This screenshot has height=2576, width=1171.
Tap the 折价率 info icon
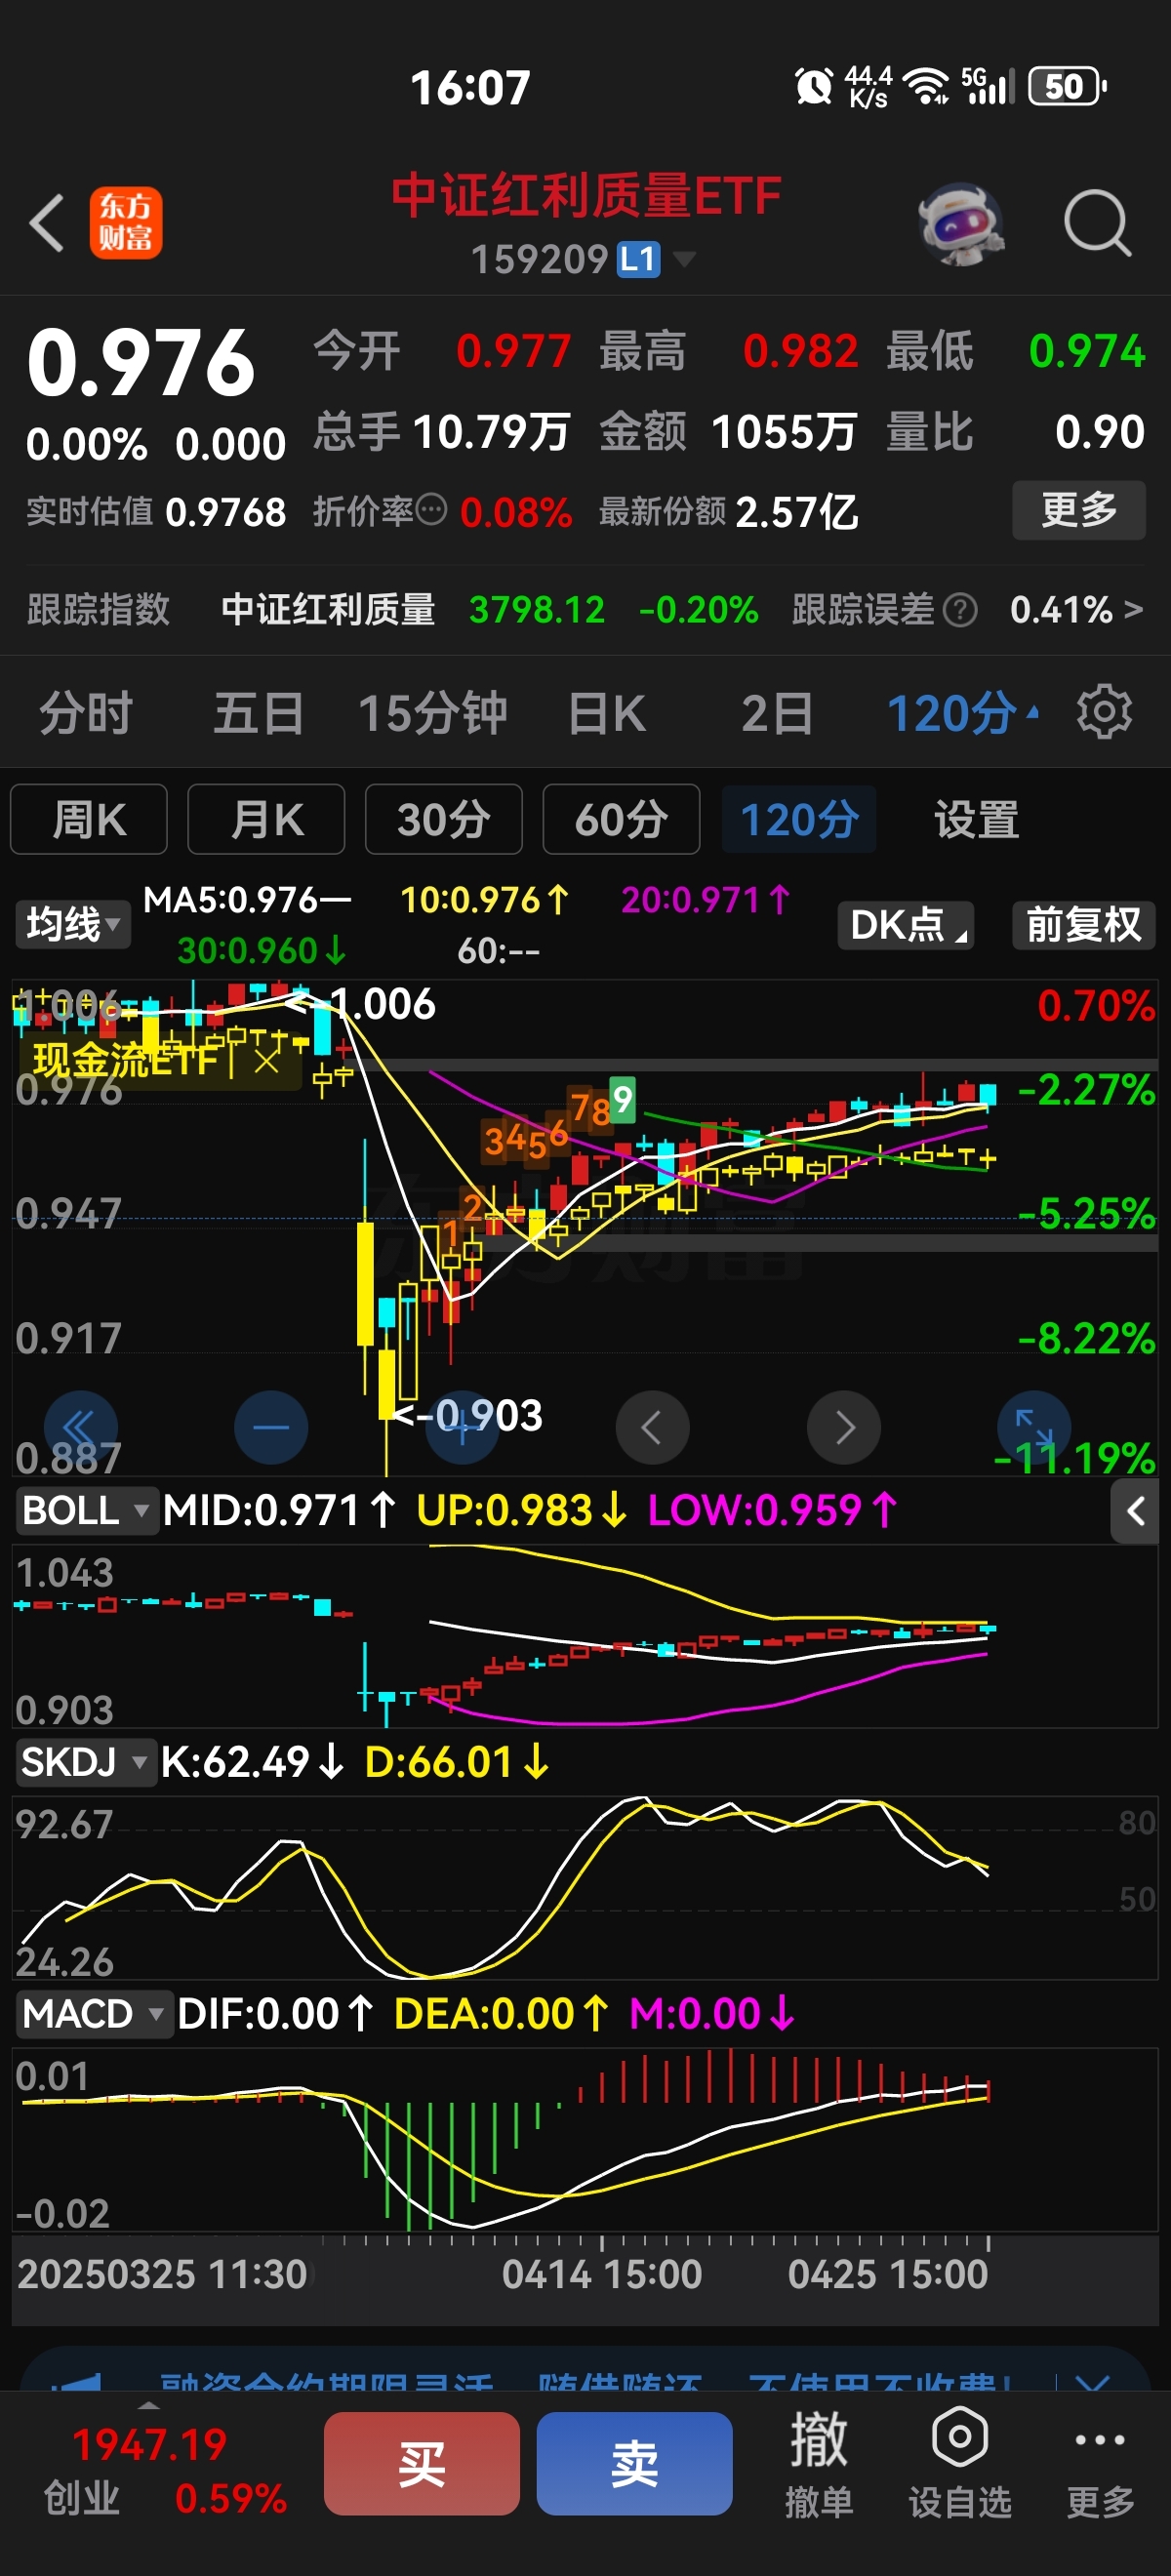(431, 511)
